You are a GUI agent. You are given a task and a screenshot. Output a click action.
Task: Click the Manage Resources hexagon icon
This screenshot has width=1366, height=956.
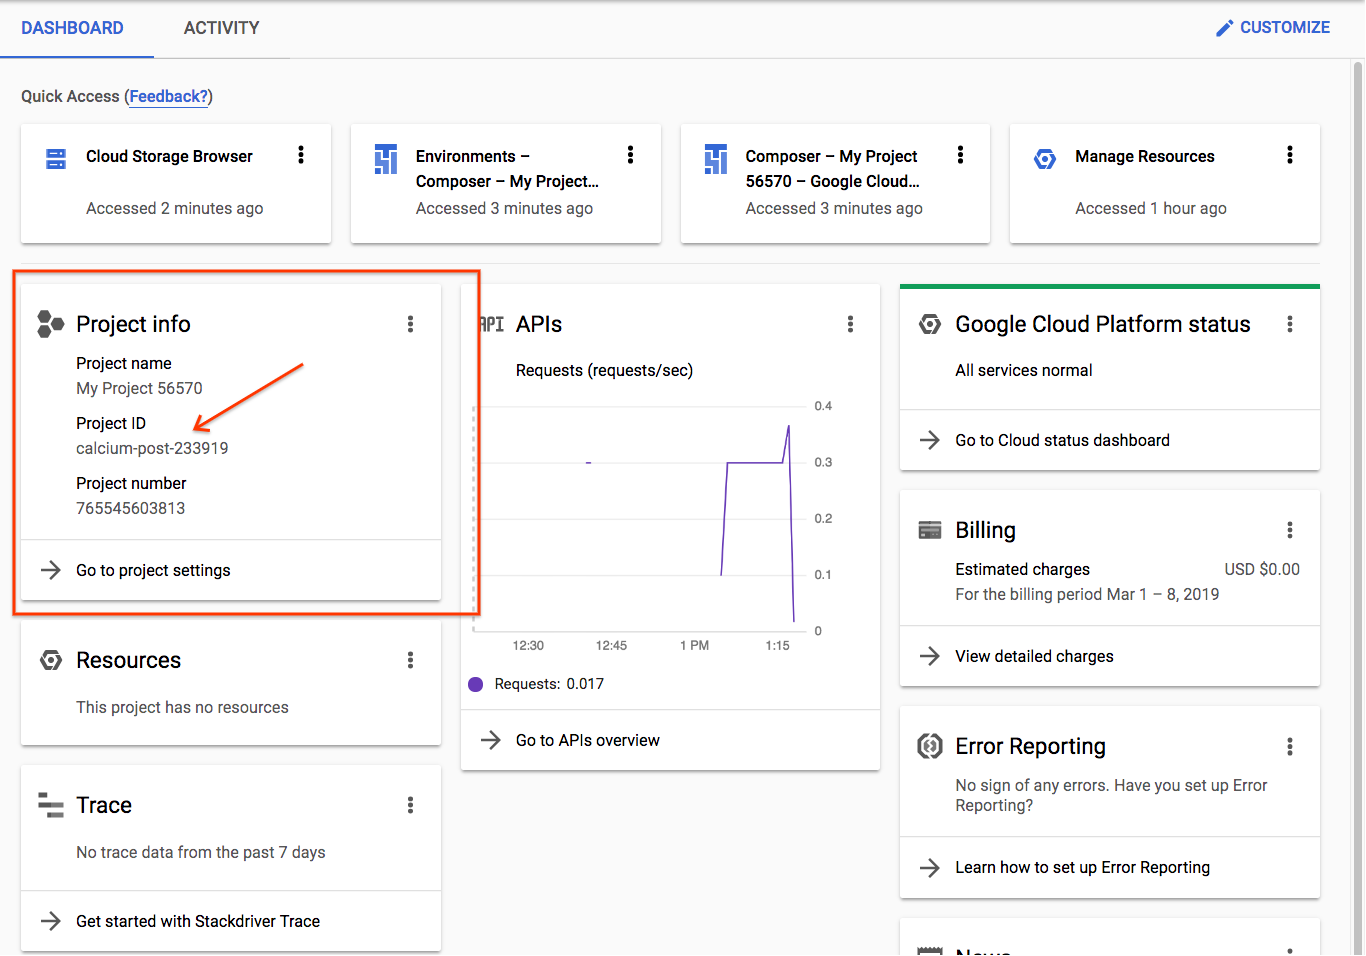(1045, 159)
